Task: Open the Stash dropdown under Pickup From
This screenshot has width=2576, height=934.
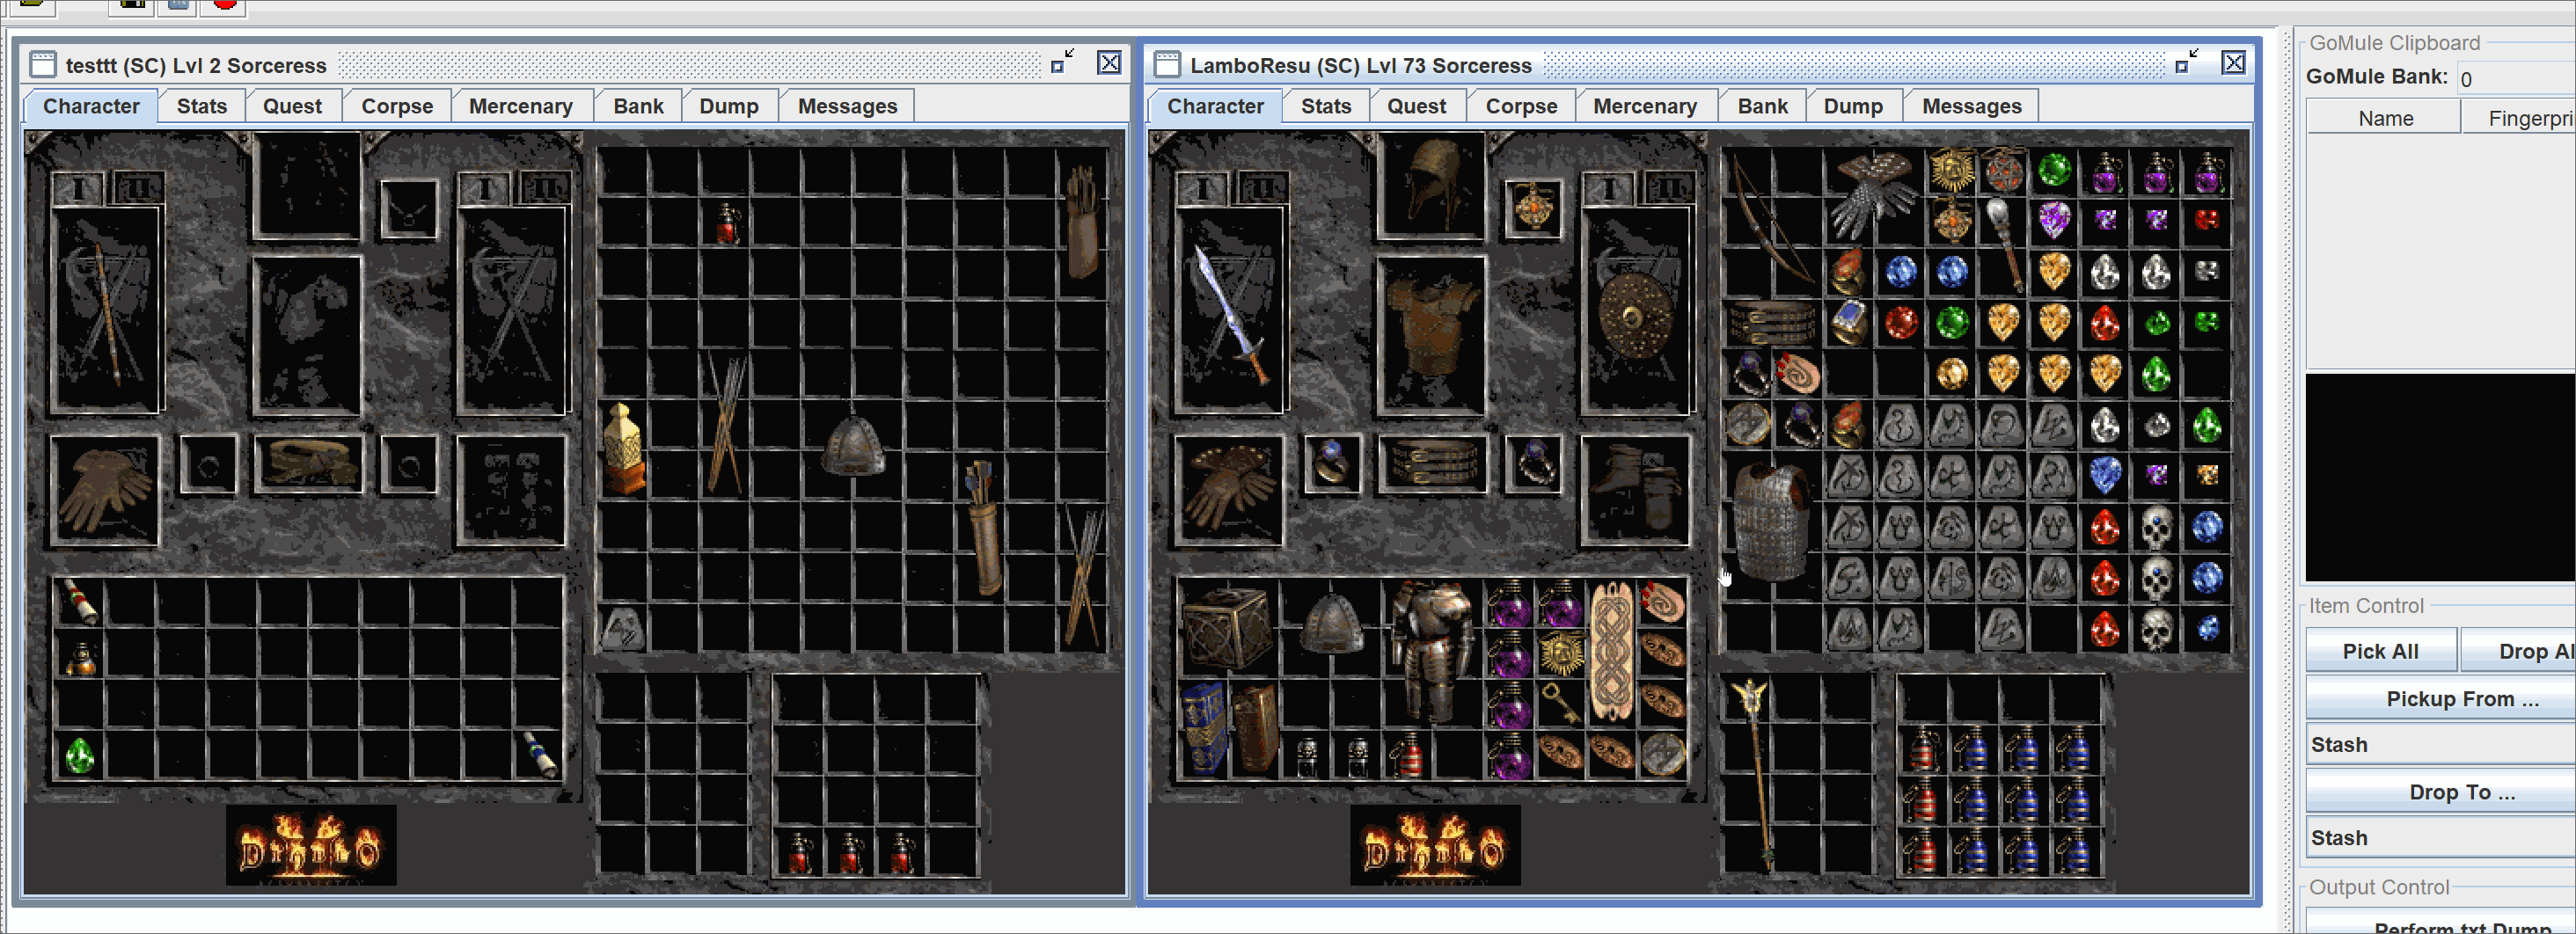Action: [x=2441, y=744]
